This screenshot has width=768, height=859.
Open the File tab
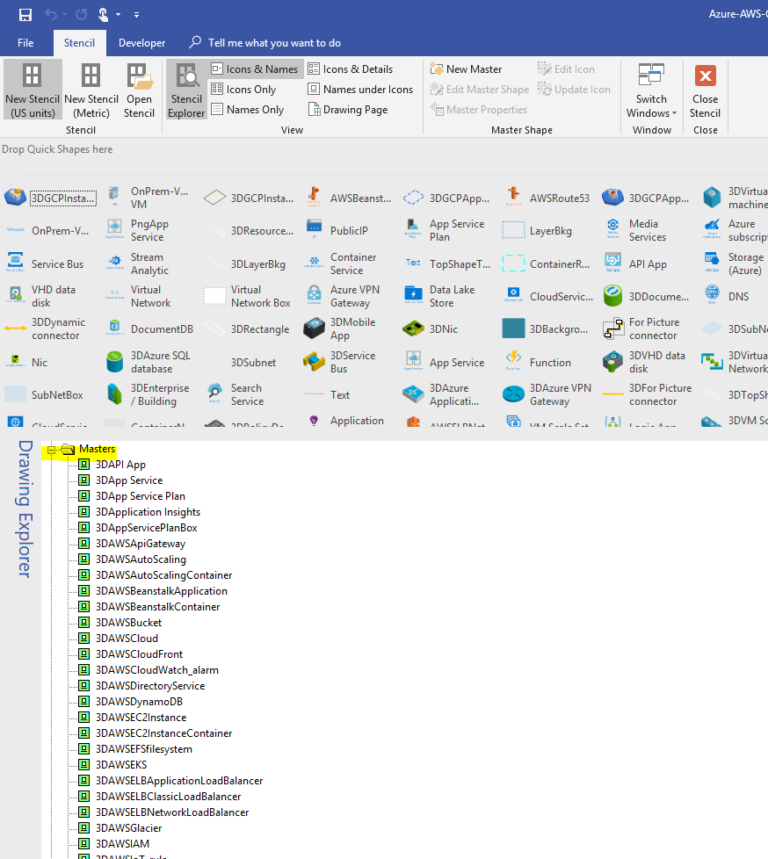(x=25, y=43)
